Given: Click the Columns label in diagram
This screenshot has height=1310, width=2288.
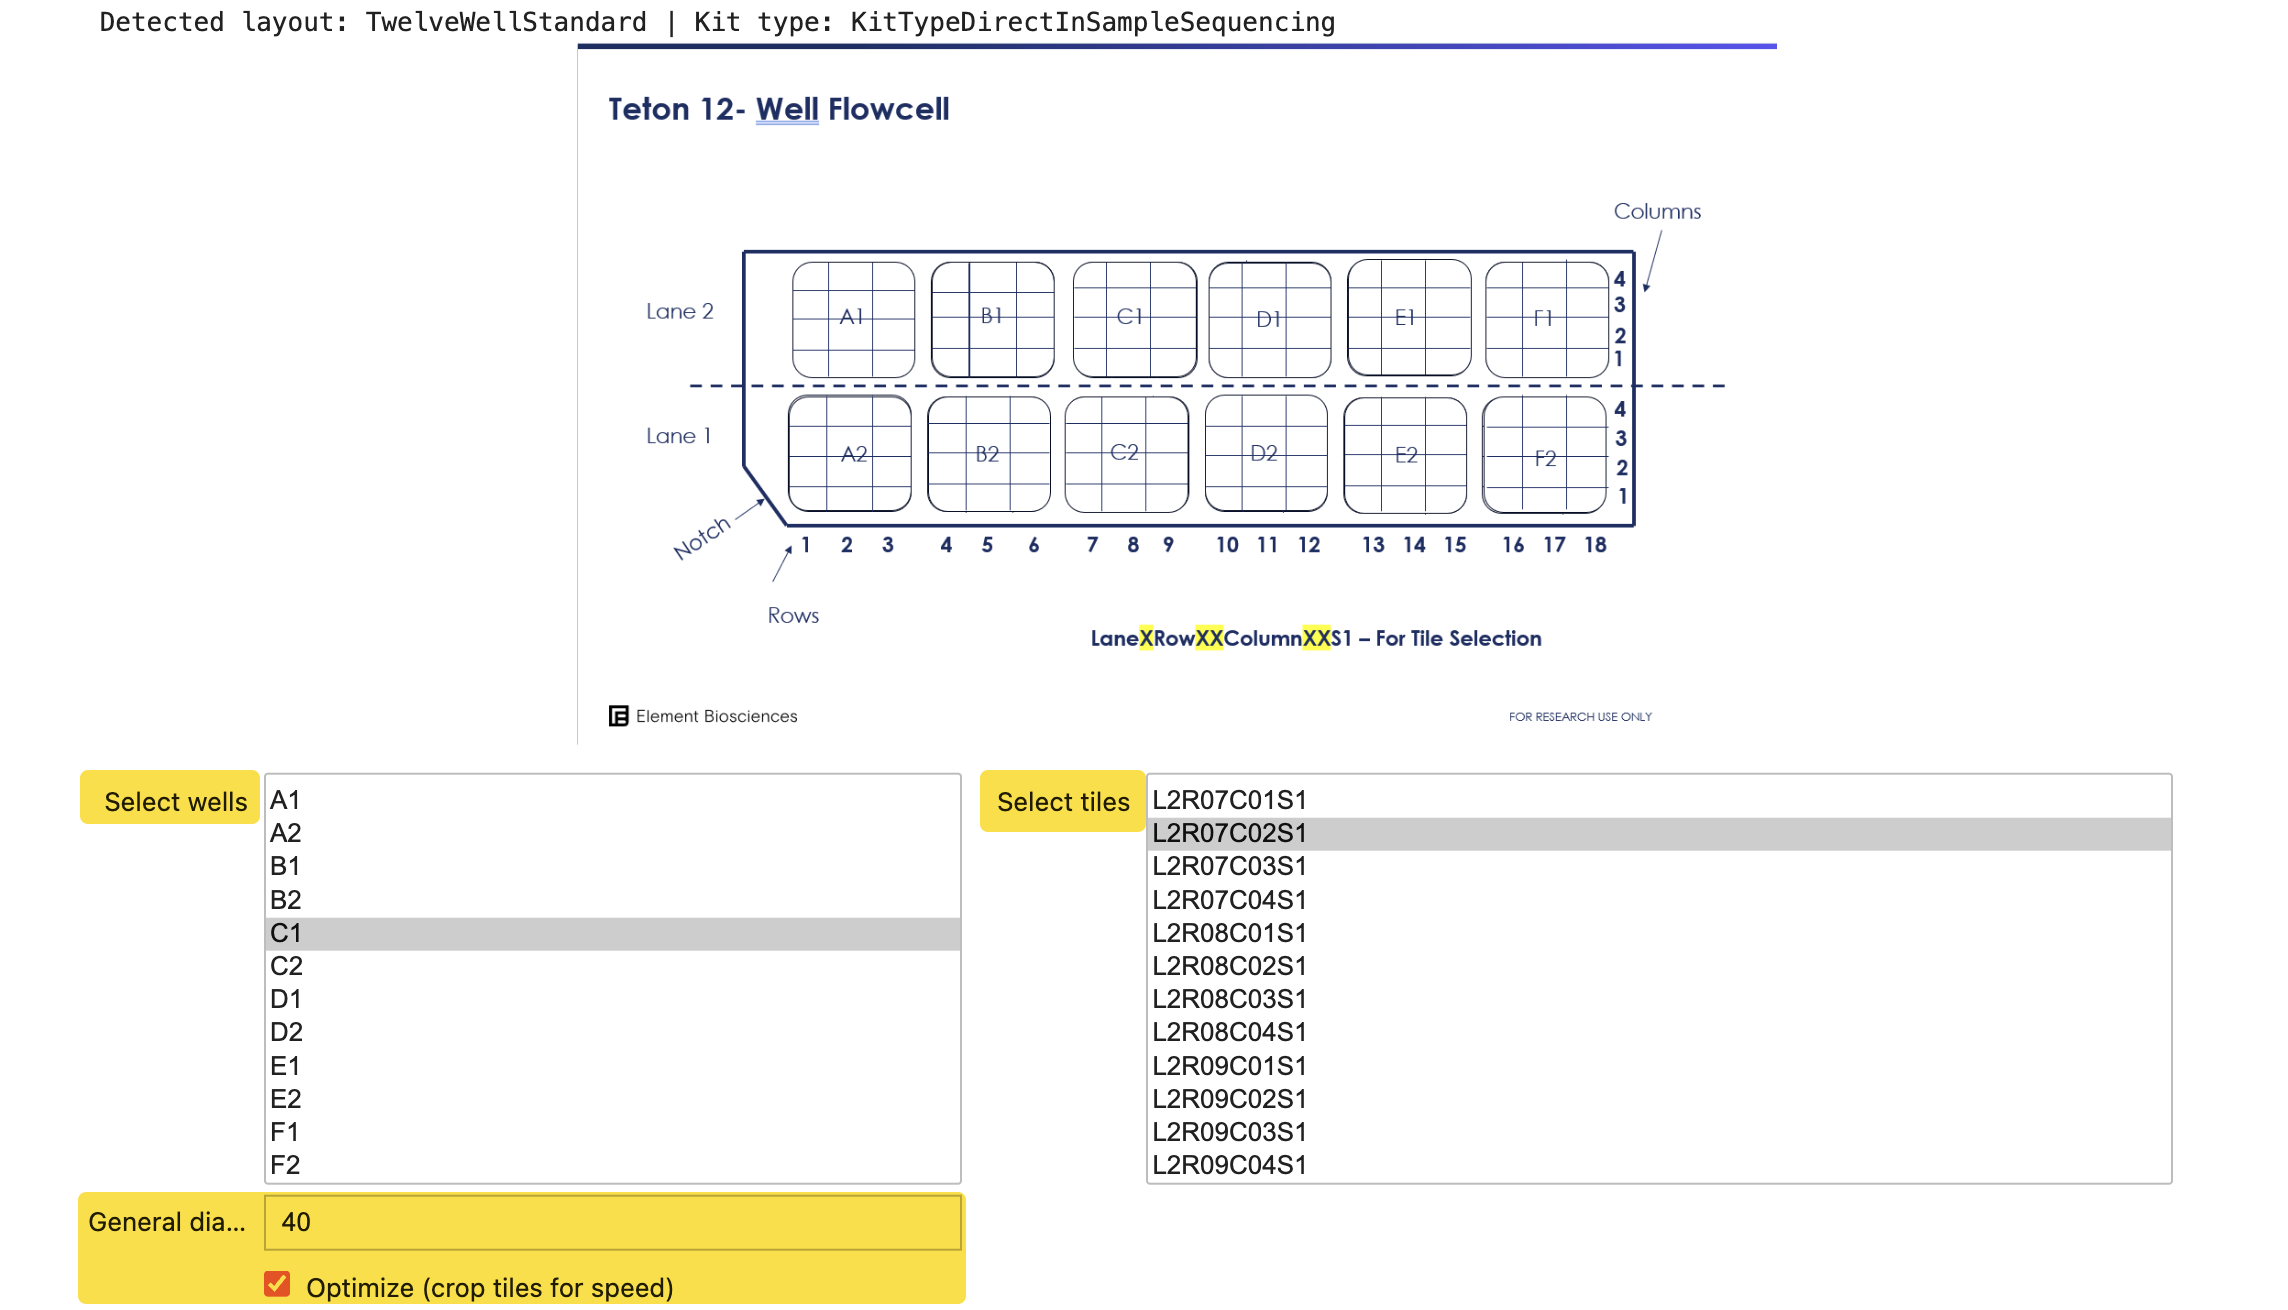Looking at the screenshot, I should 1657,211.
